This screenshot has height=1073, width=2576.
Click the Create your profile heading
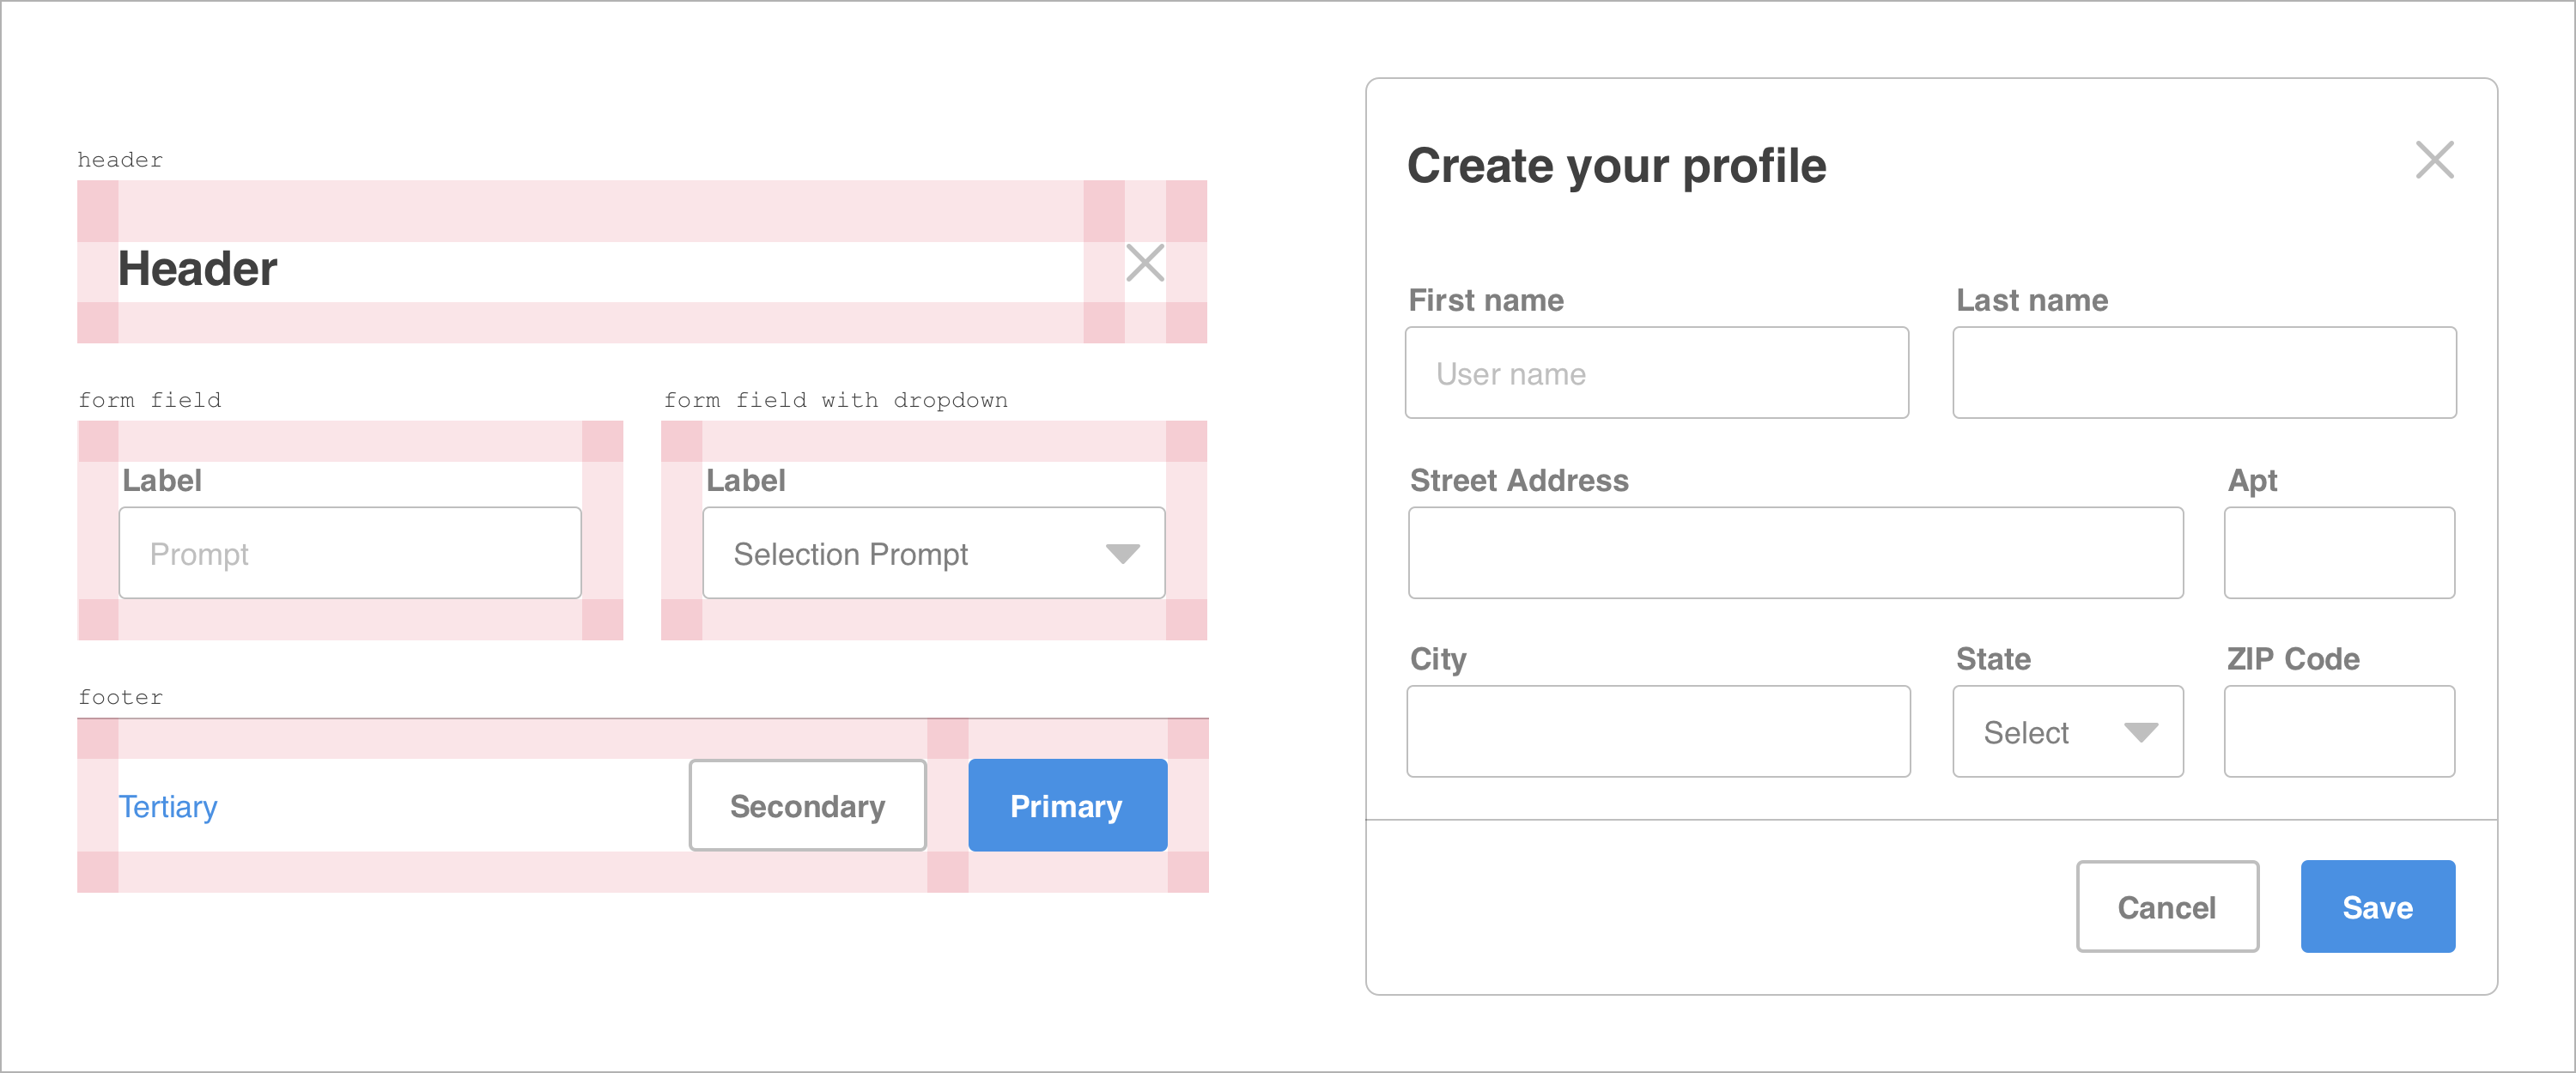coord(1616,166)
